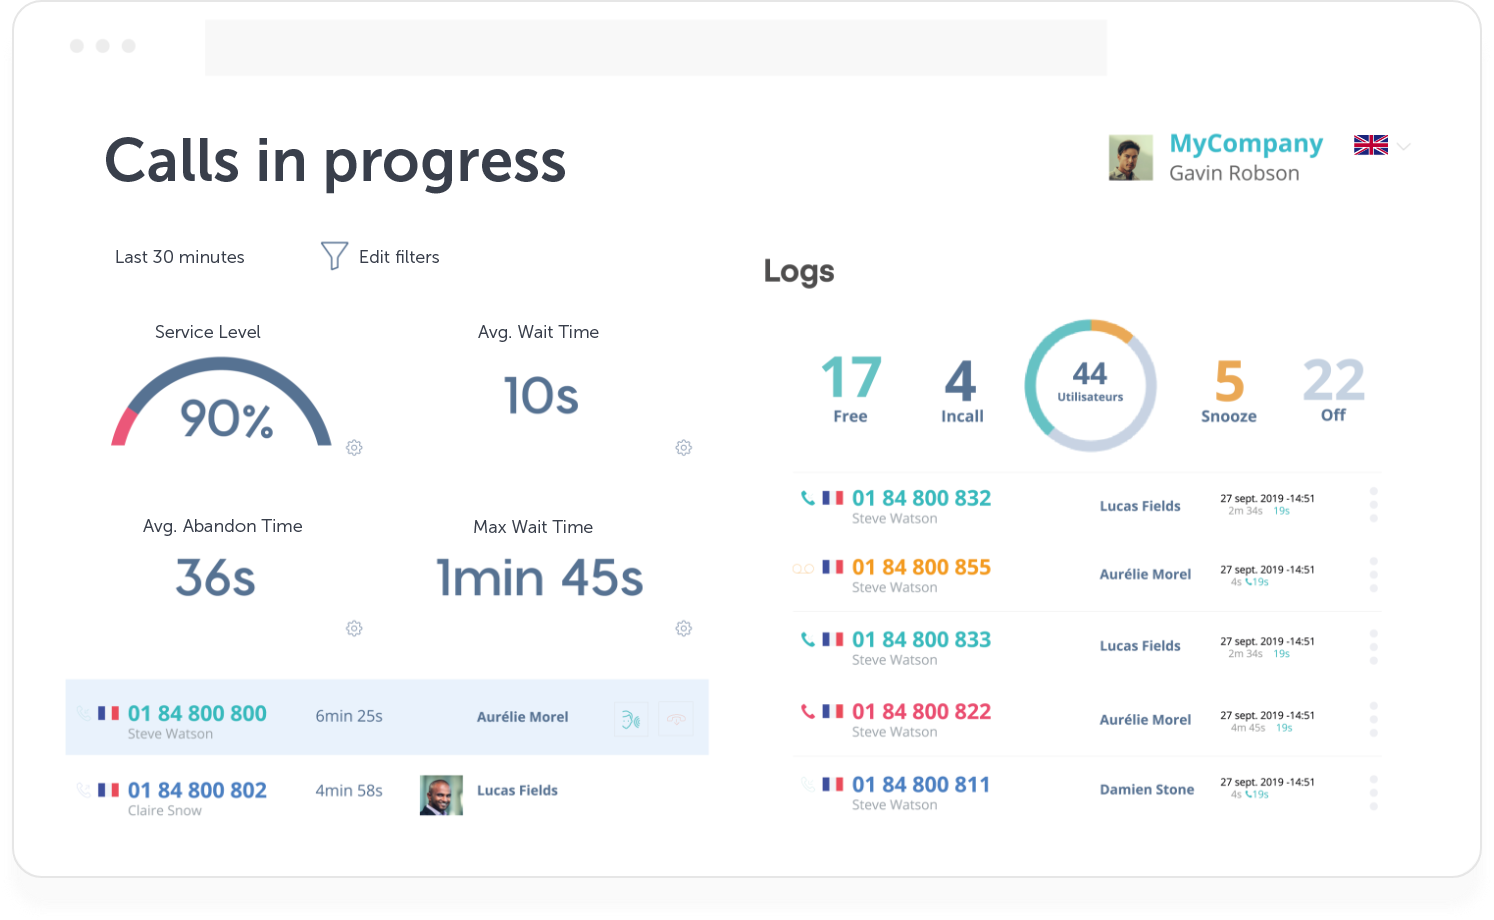Click the 10s average wait time value
Screen dimensions: 1494x920
pos(541,396)
